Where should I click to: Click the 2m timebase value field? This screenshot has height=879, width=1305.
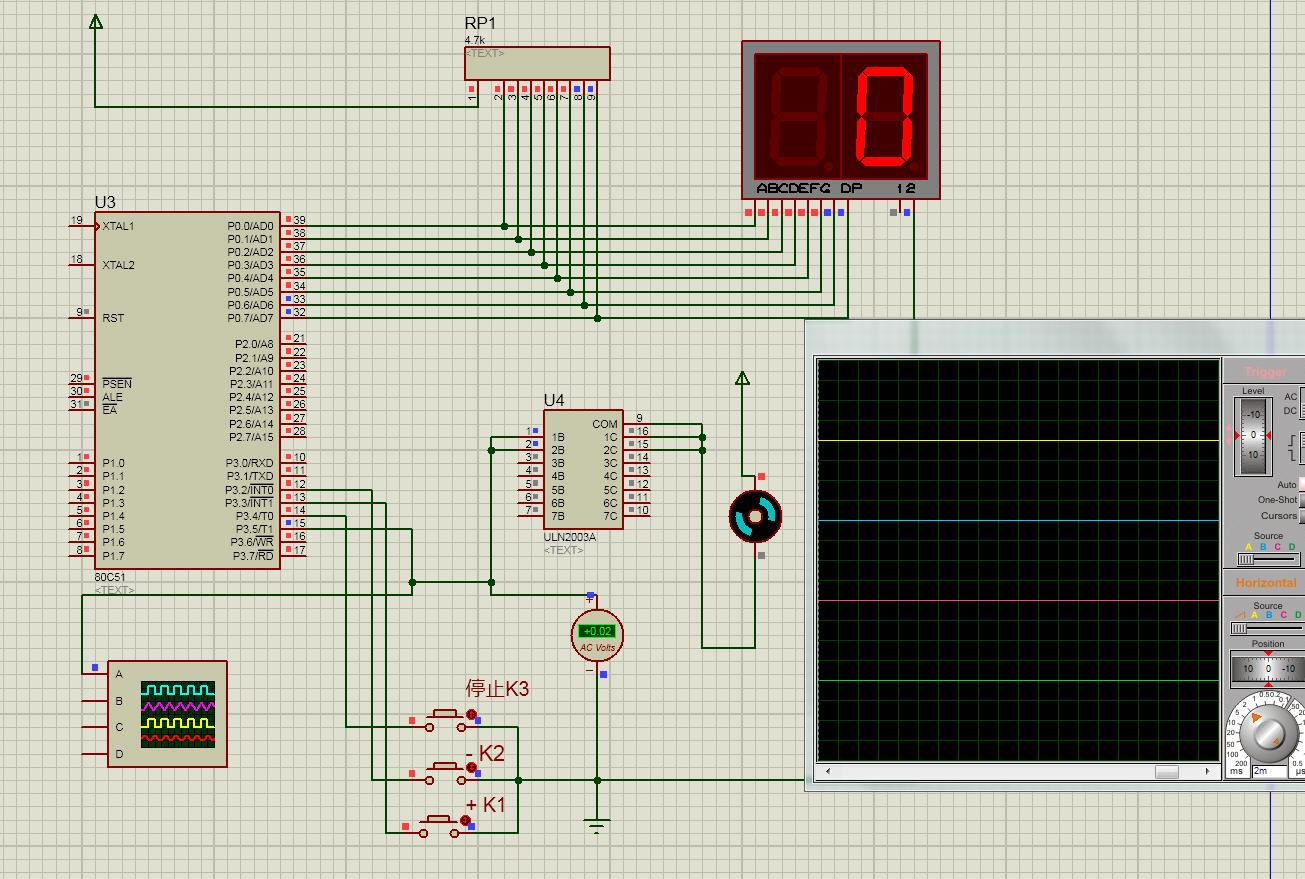1271,771
